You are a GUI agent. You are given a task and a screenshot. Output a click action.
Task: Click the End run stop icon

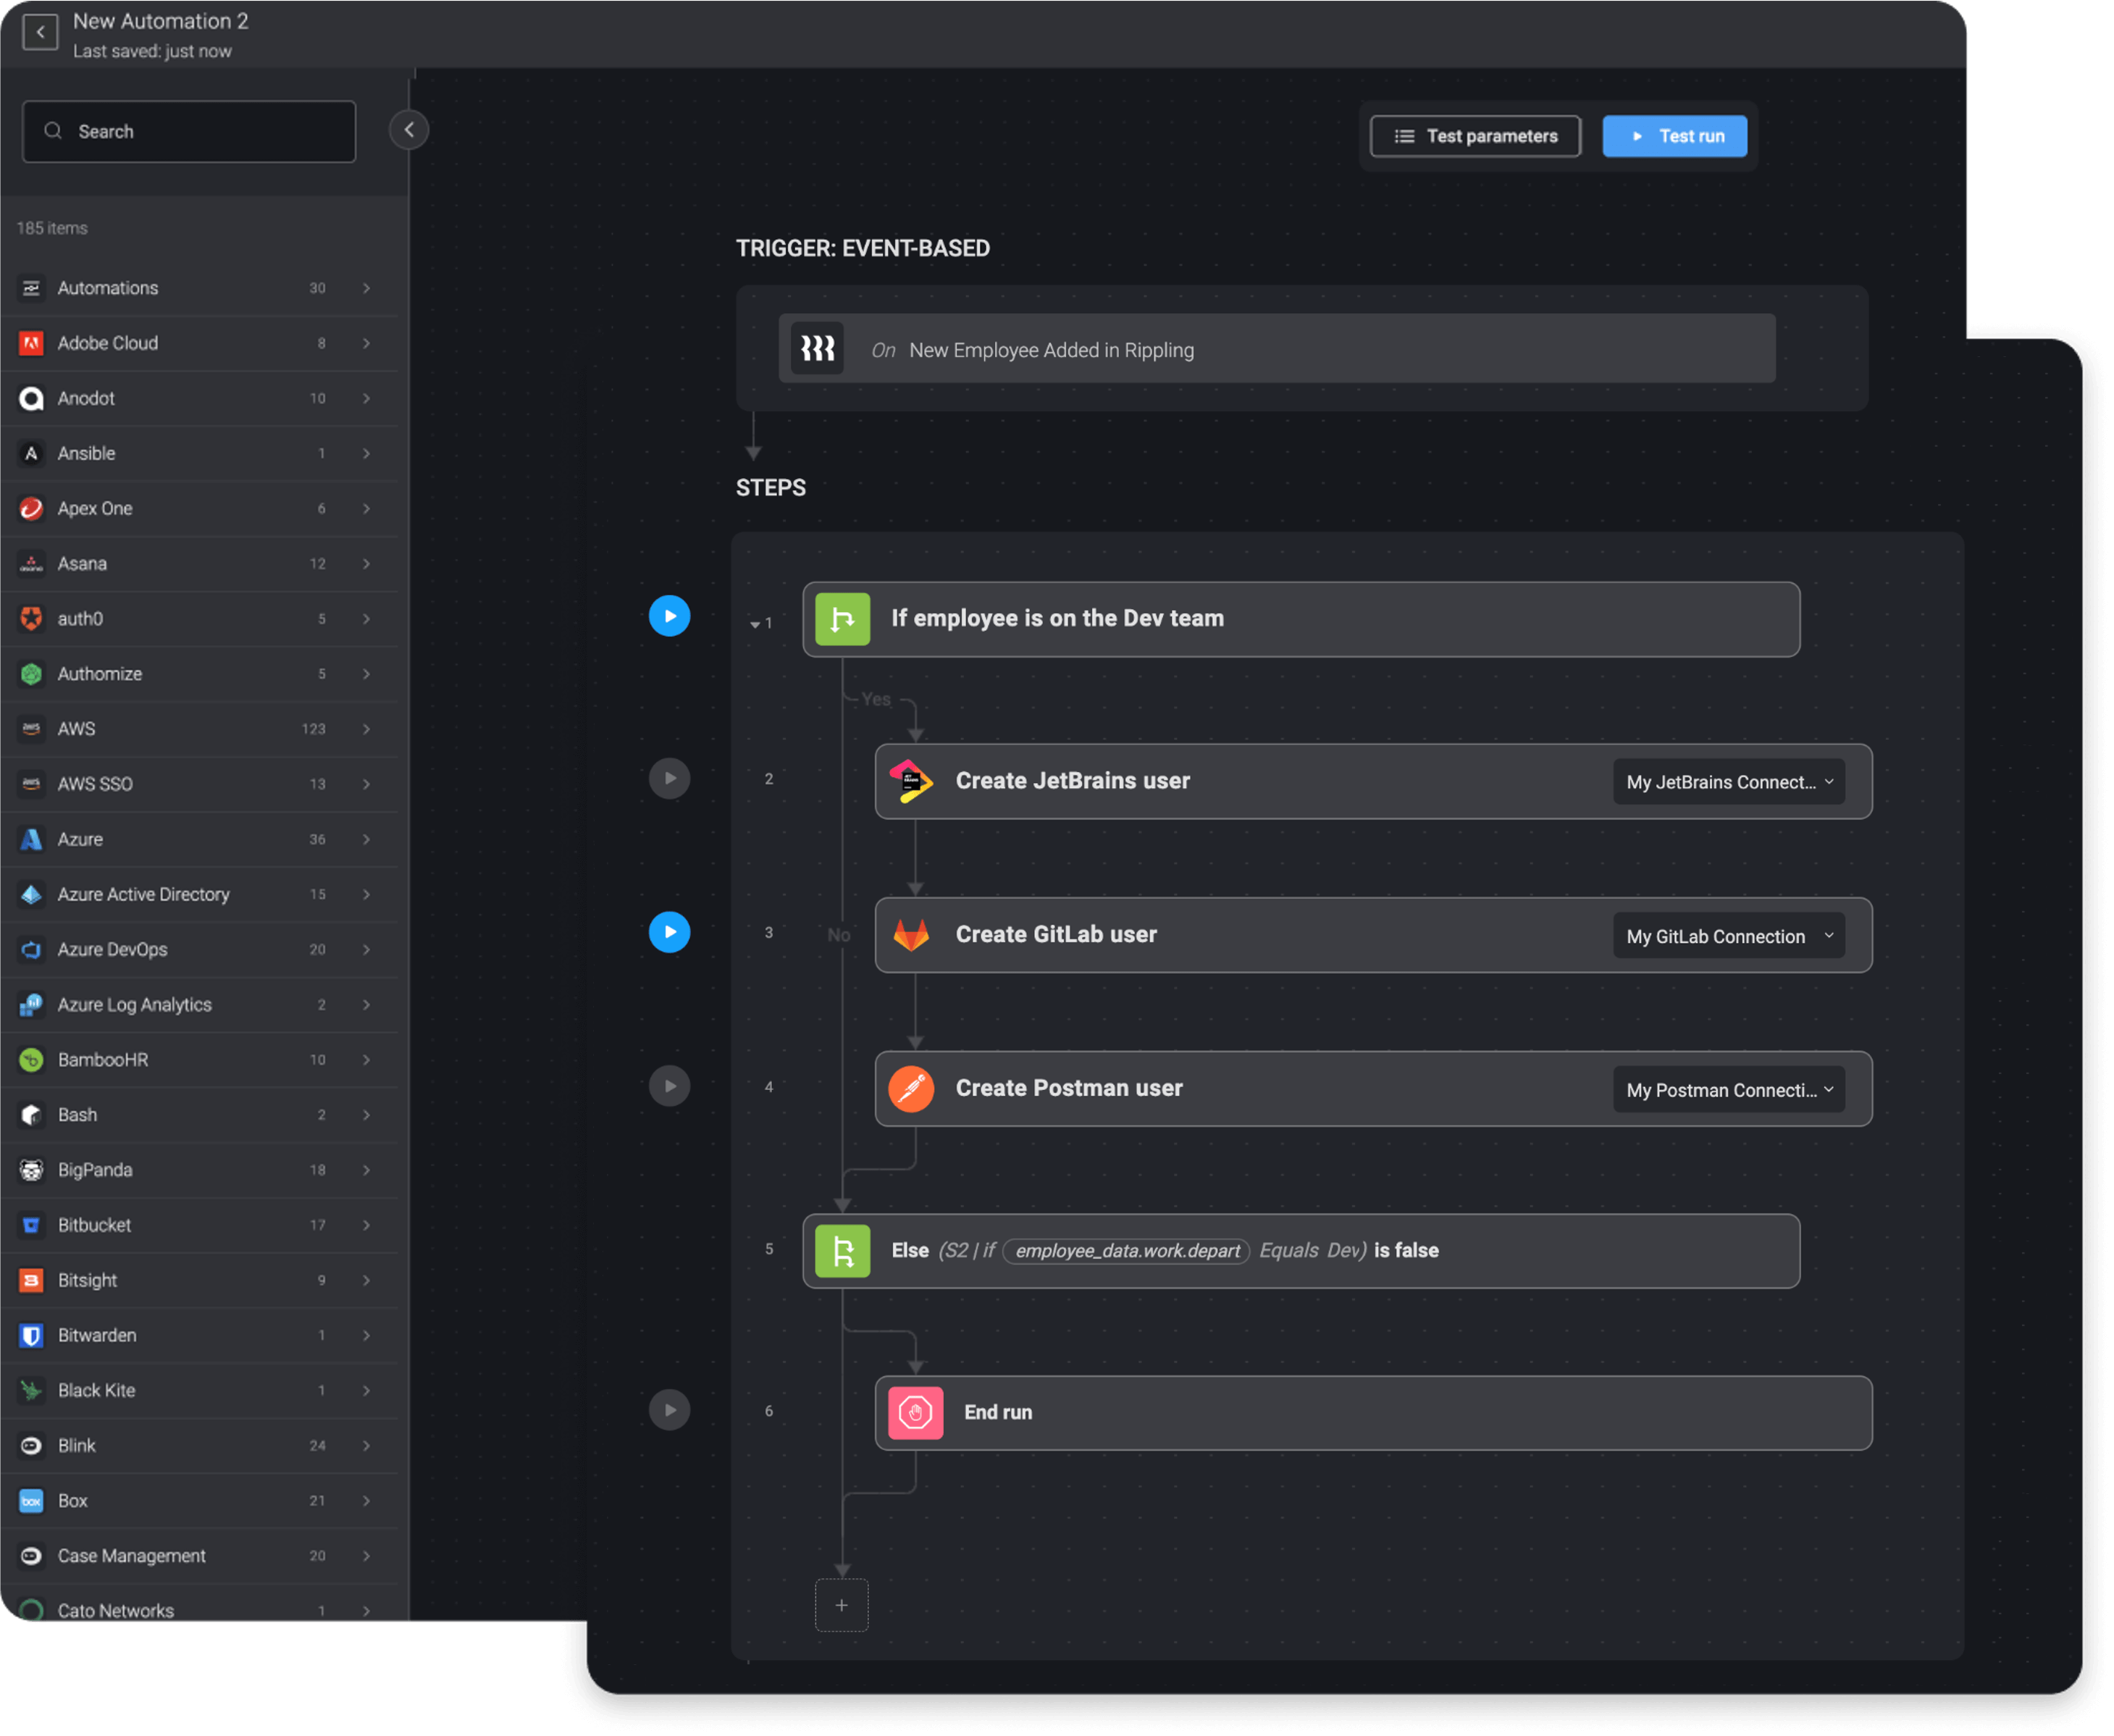pos(914,1412)
